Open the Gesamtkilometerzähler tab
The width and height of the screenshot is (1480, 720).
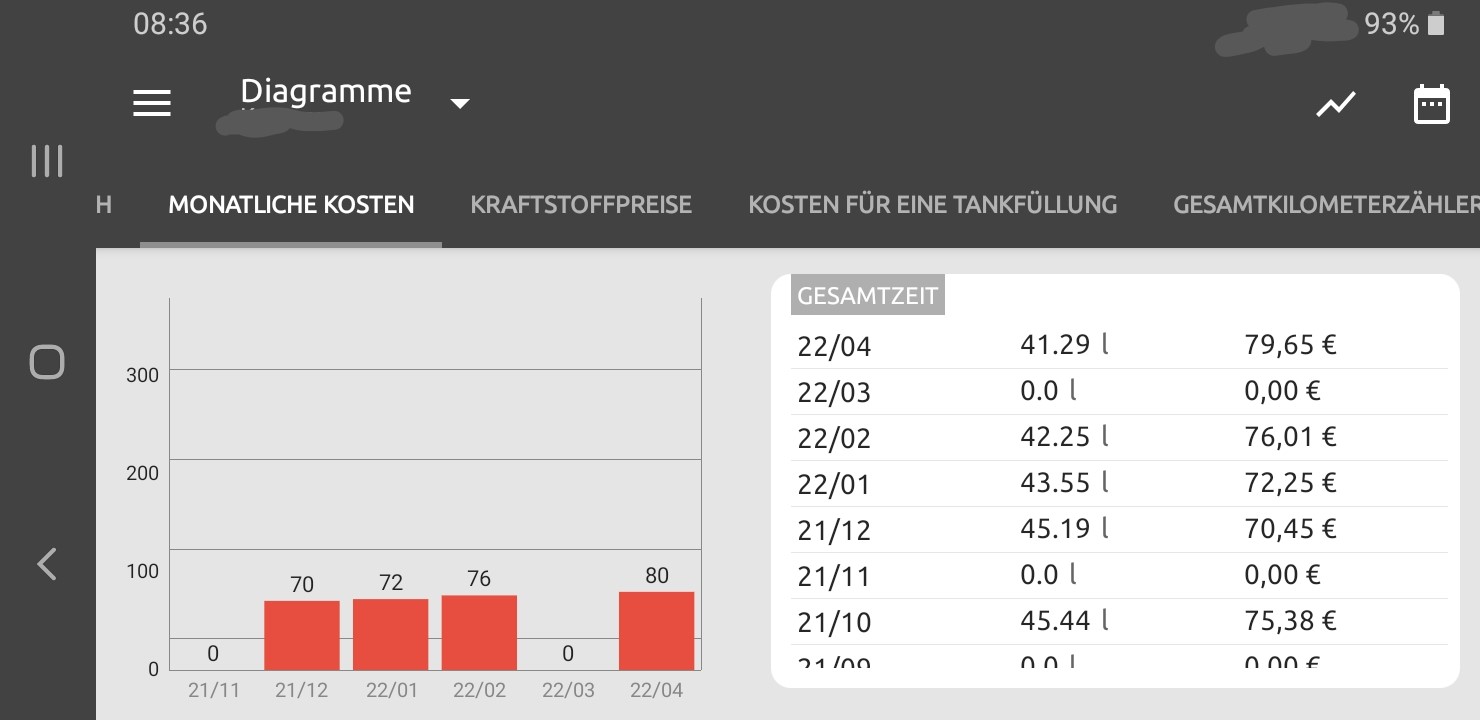point(1326,205)
